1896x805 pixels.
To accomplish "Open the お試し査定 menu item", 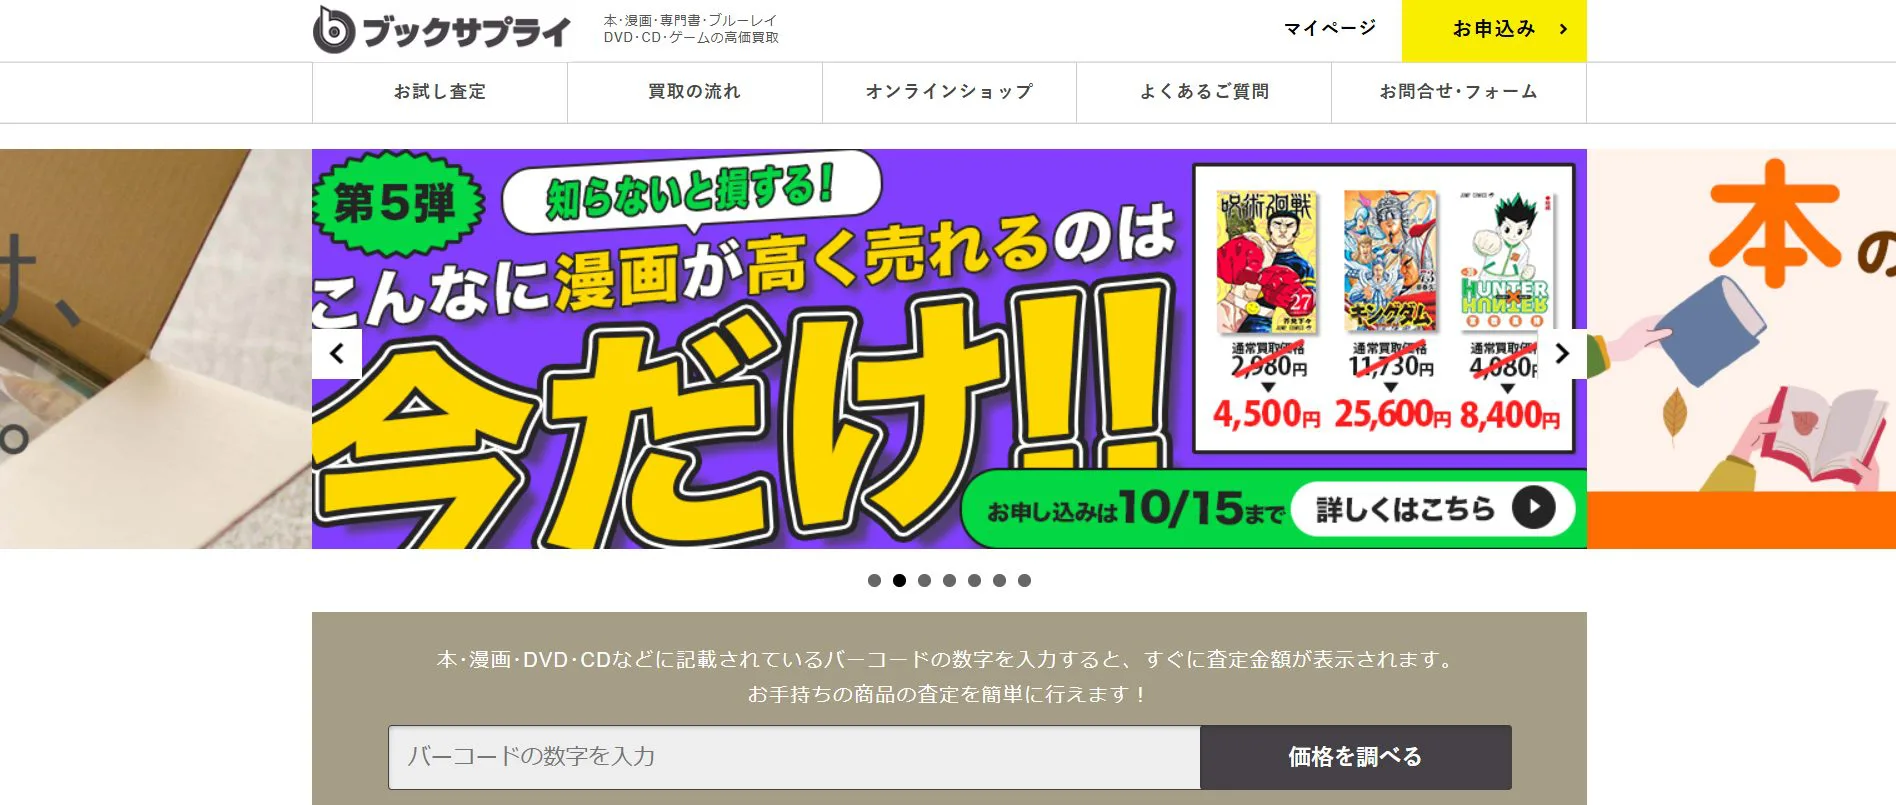I will coord(440,92).
